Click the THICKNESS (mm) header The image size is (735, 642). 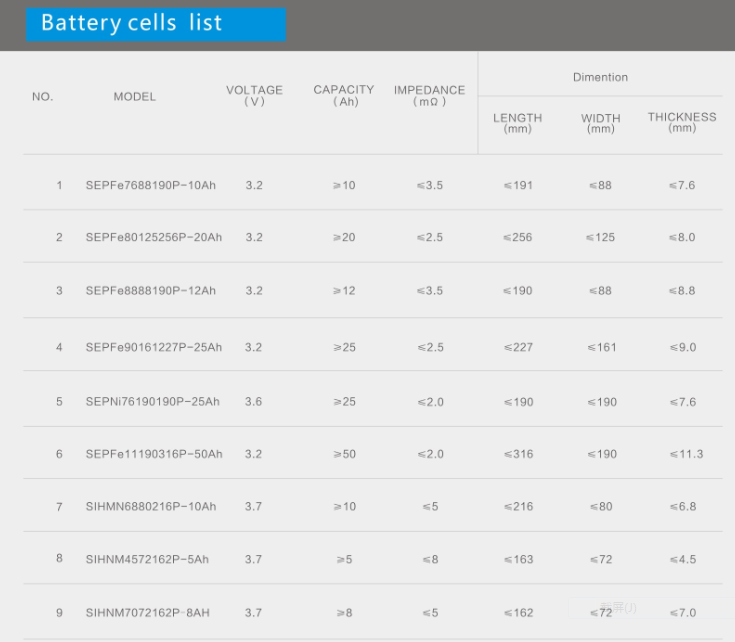pyautogui.click(x=682, y=122)
